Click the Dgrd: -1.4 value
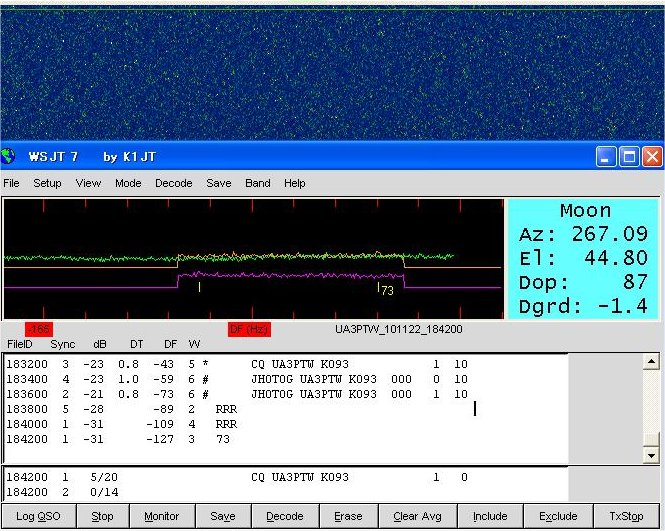 pos(584,306)
